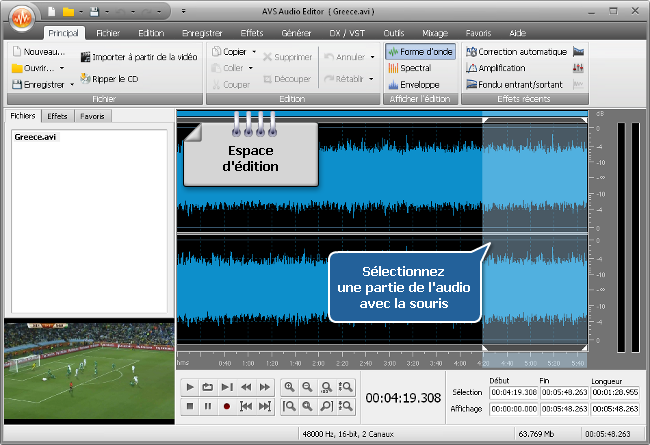Click the Amplification effect button
650x445 pixels.
(x=508, y=68)
